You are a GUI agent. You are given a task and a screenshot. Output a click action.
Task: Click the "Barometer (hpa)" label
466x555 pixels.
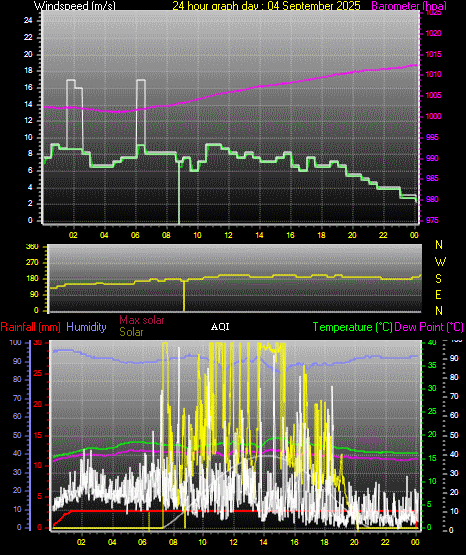pyautogui.click(x=409, y=6)
